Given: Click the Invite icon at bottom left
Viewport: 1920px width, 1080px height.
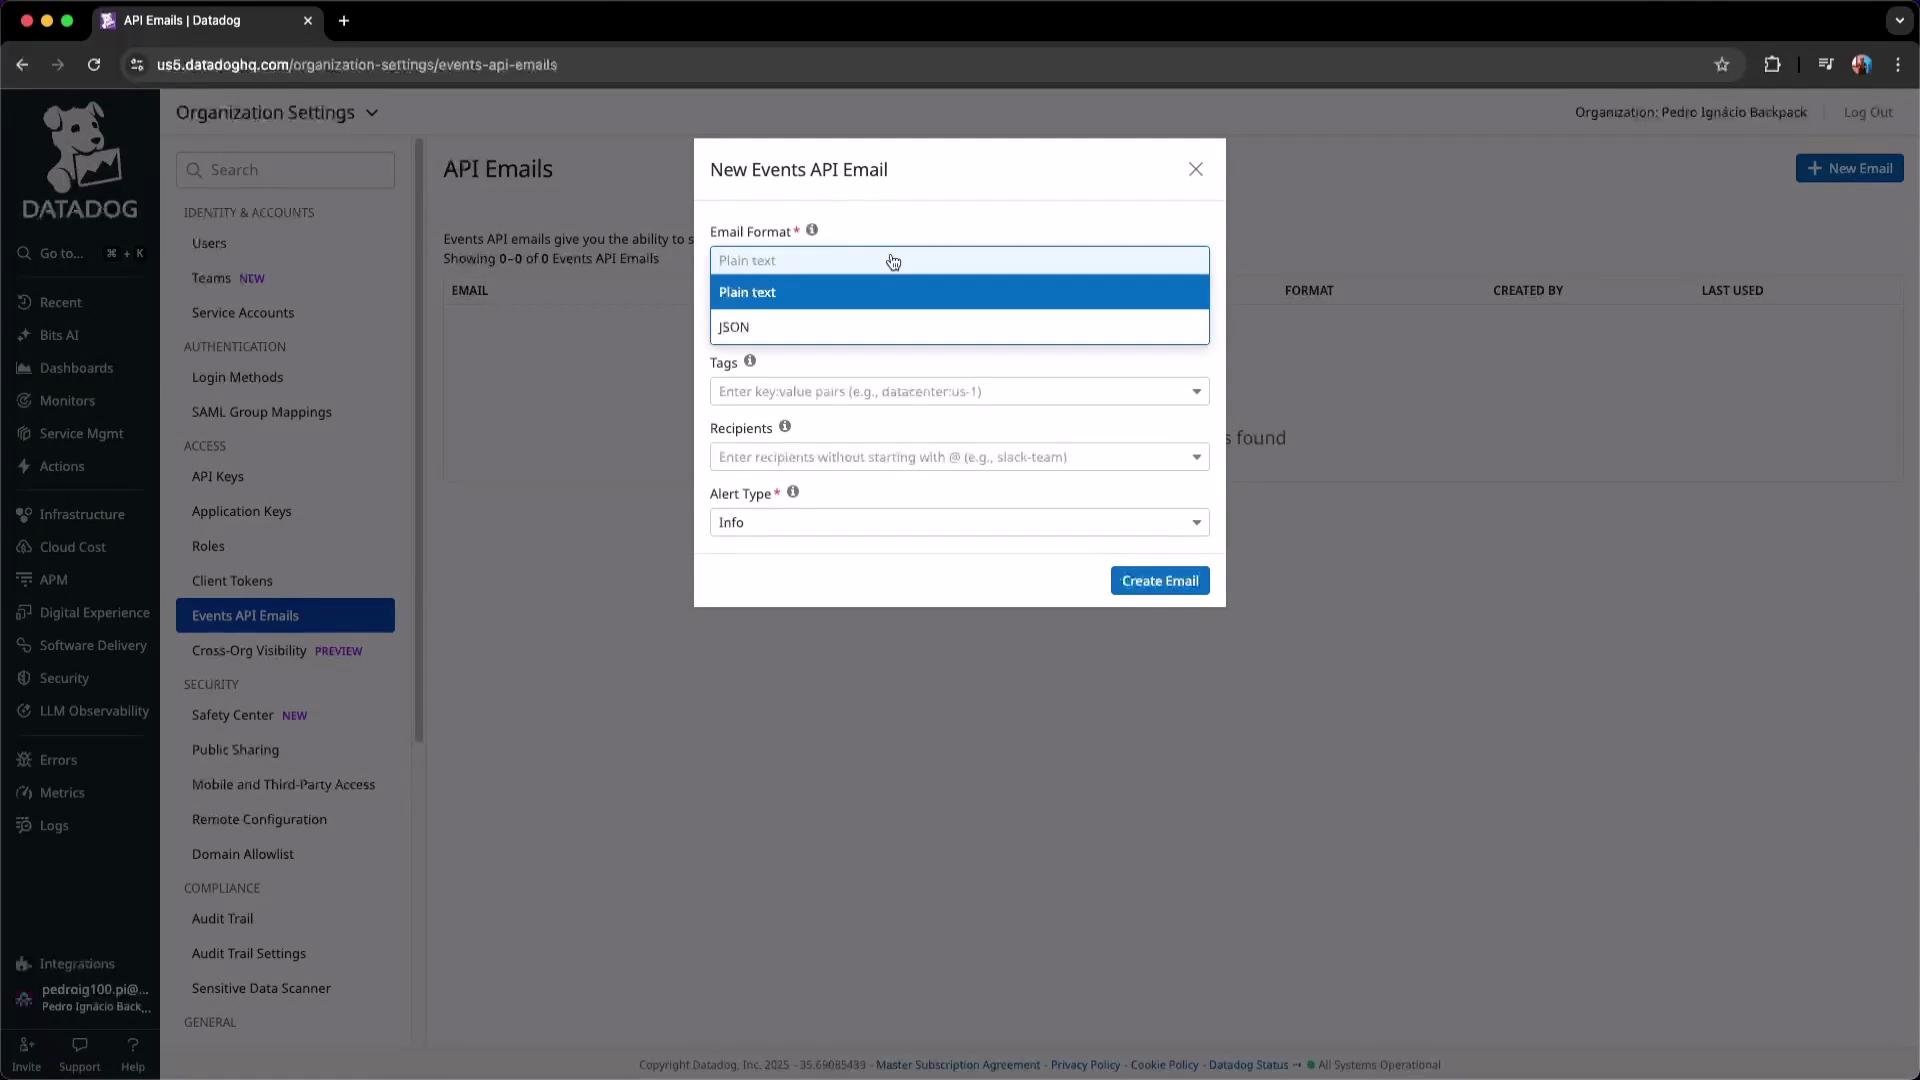Looking at the screenshot, I should pos(26,1045).
